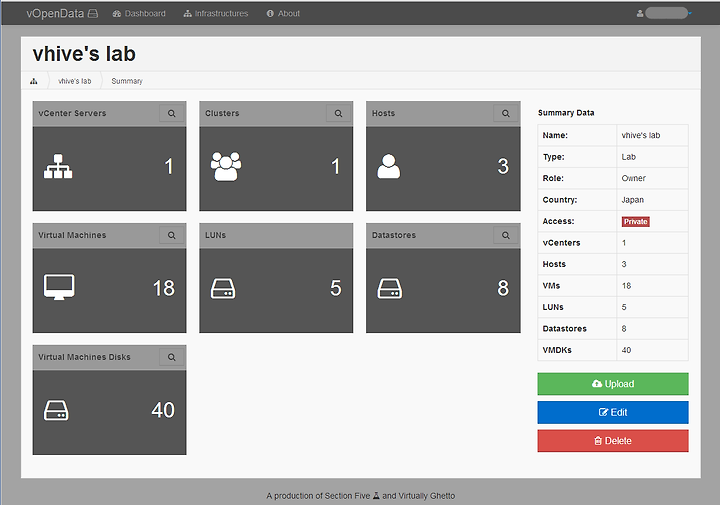Click the Hosts search magnifier icon
The image size is (720, 505).
[x=506, y=113]
